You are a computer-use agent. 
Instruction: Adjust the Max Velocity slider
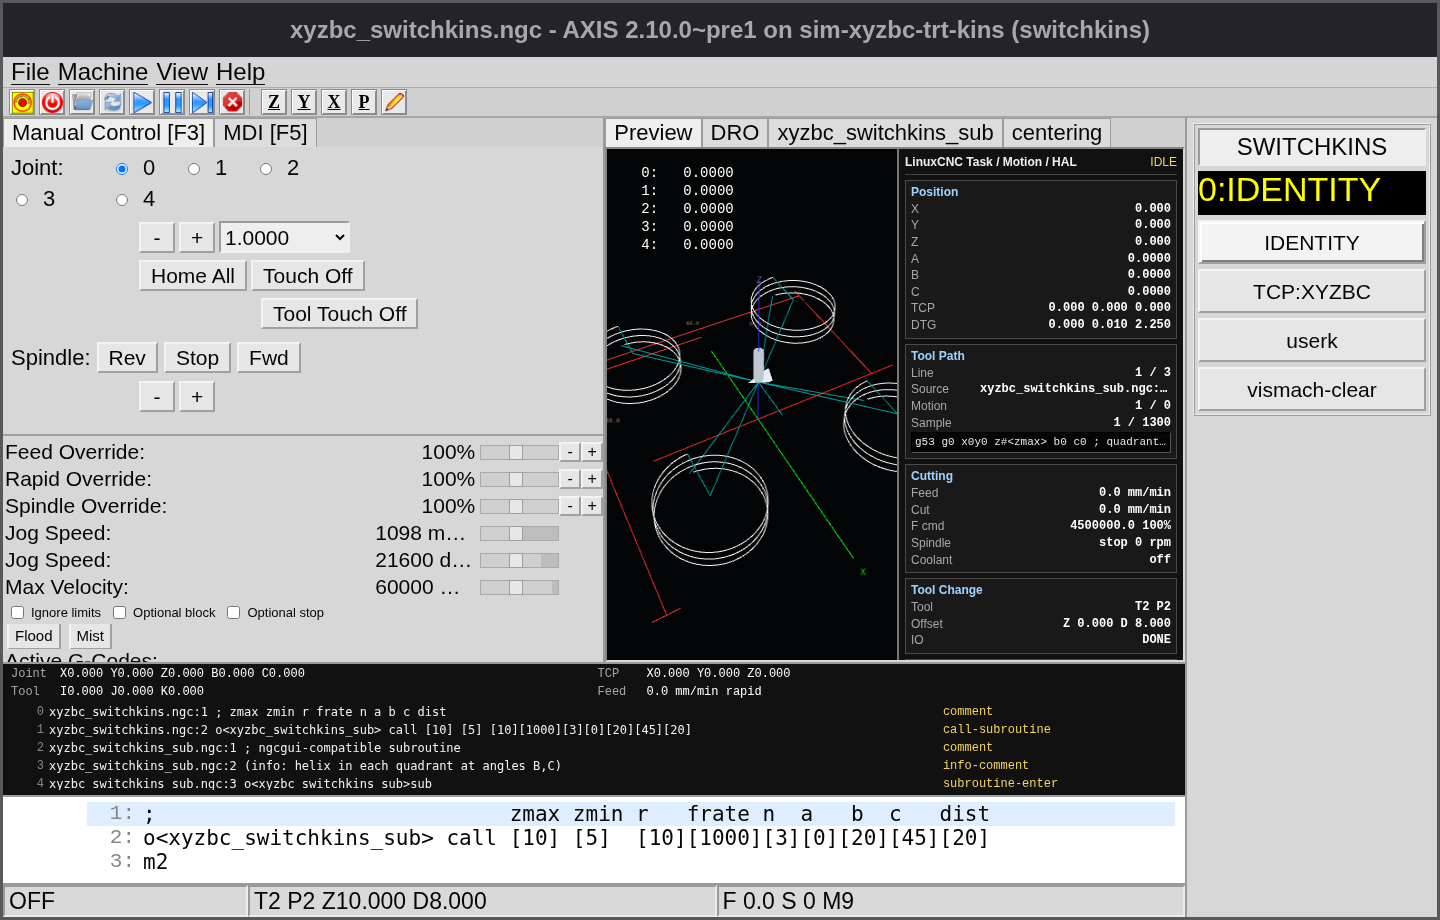pyautogui.click(x=519, y=587)
